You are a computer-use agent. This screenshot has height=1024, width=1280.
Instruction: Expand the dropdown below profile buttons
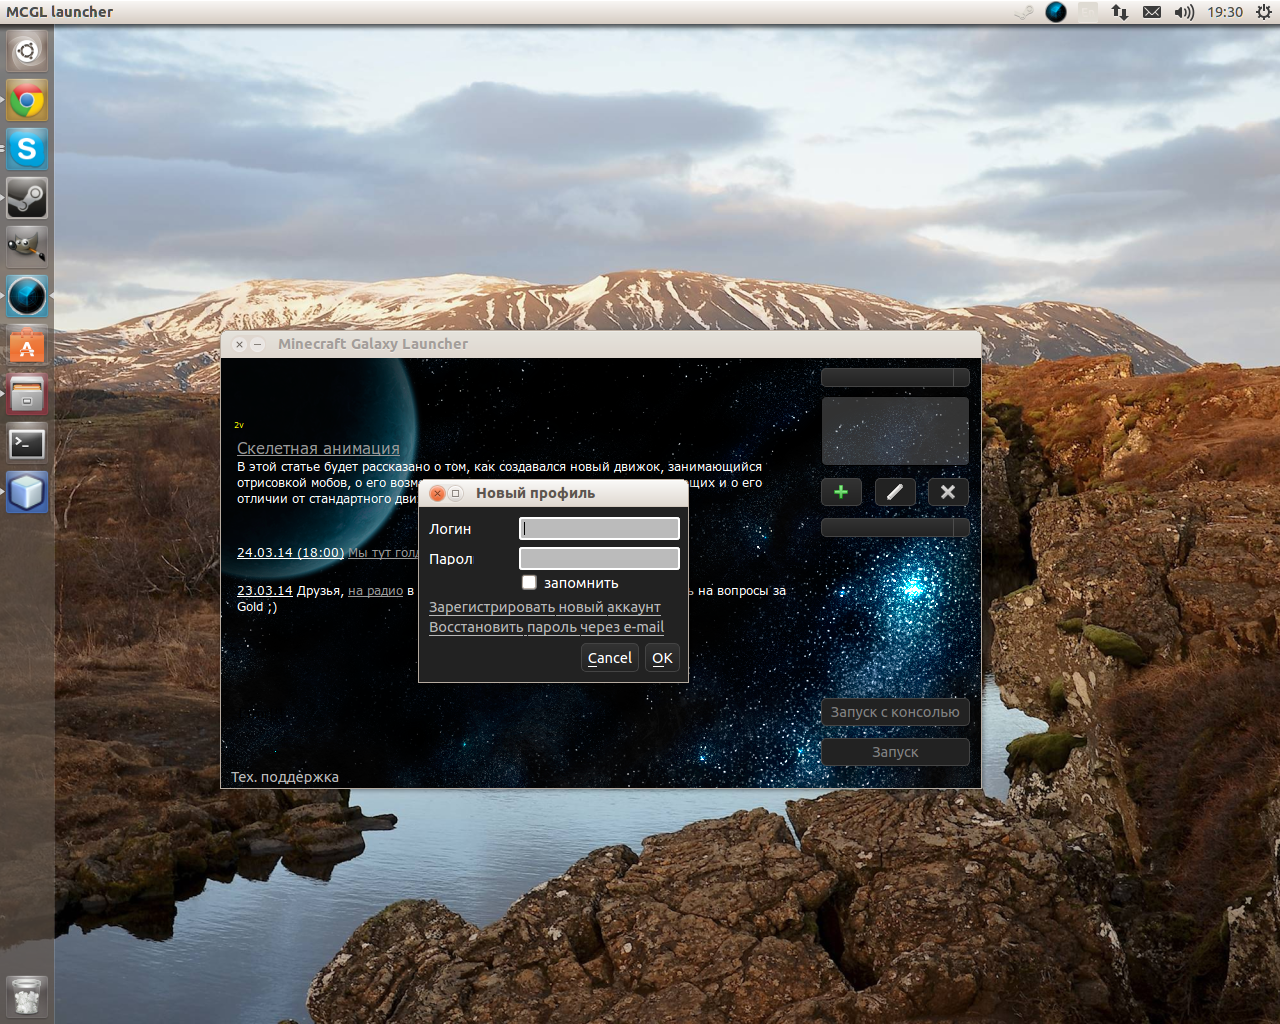click(x=895, y=527)
